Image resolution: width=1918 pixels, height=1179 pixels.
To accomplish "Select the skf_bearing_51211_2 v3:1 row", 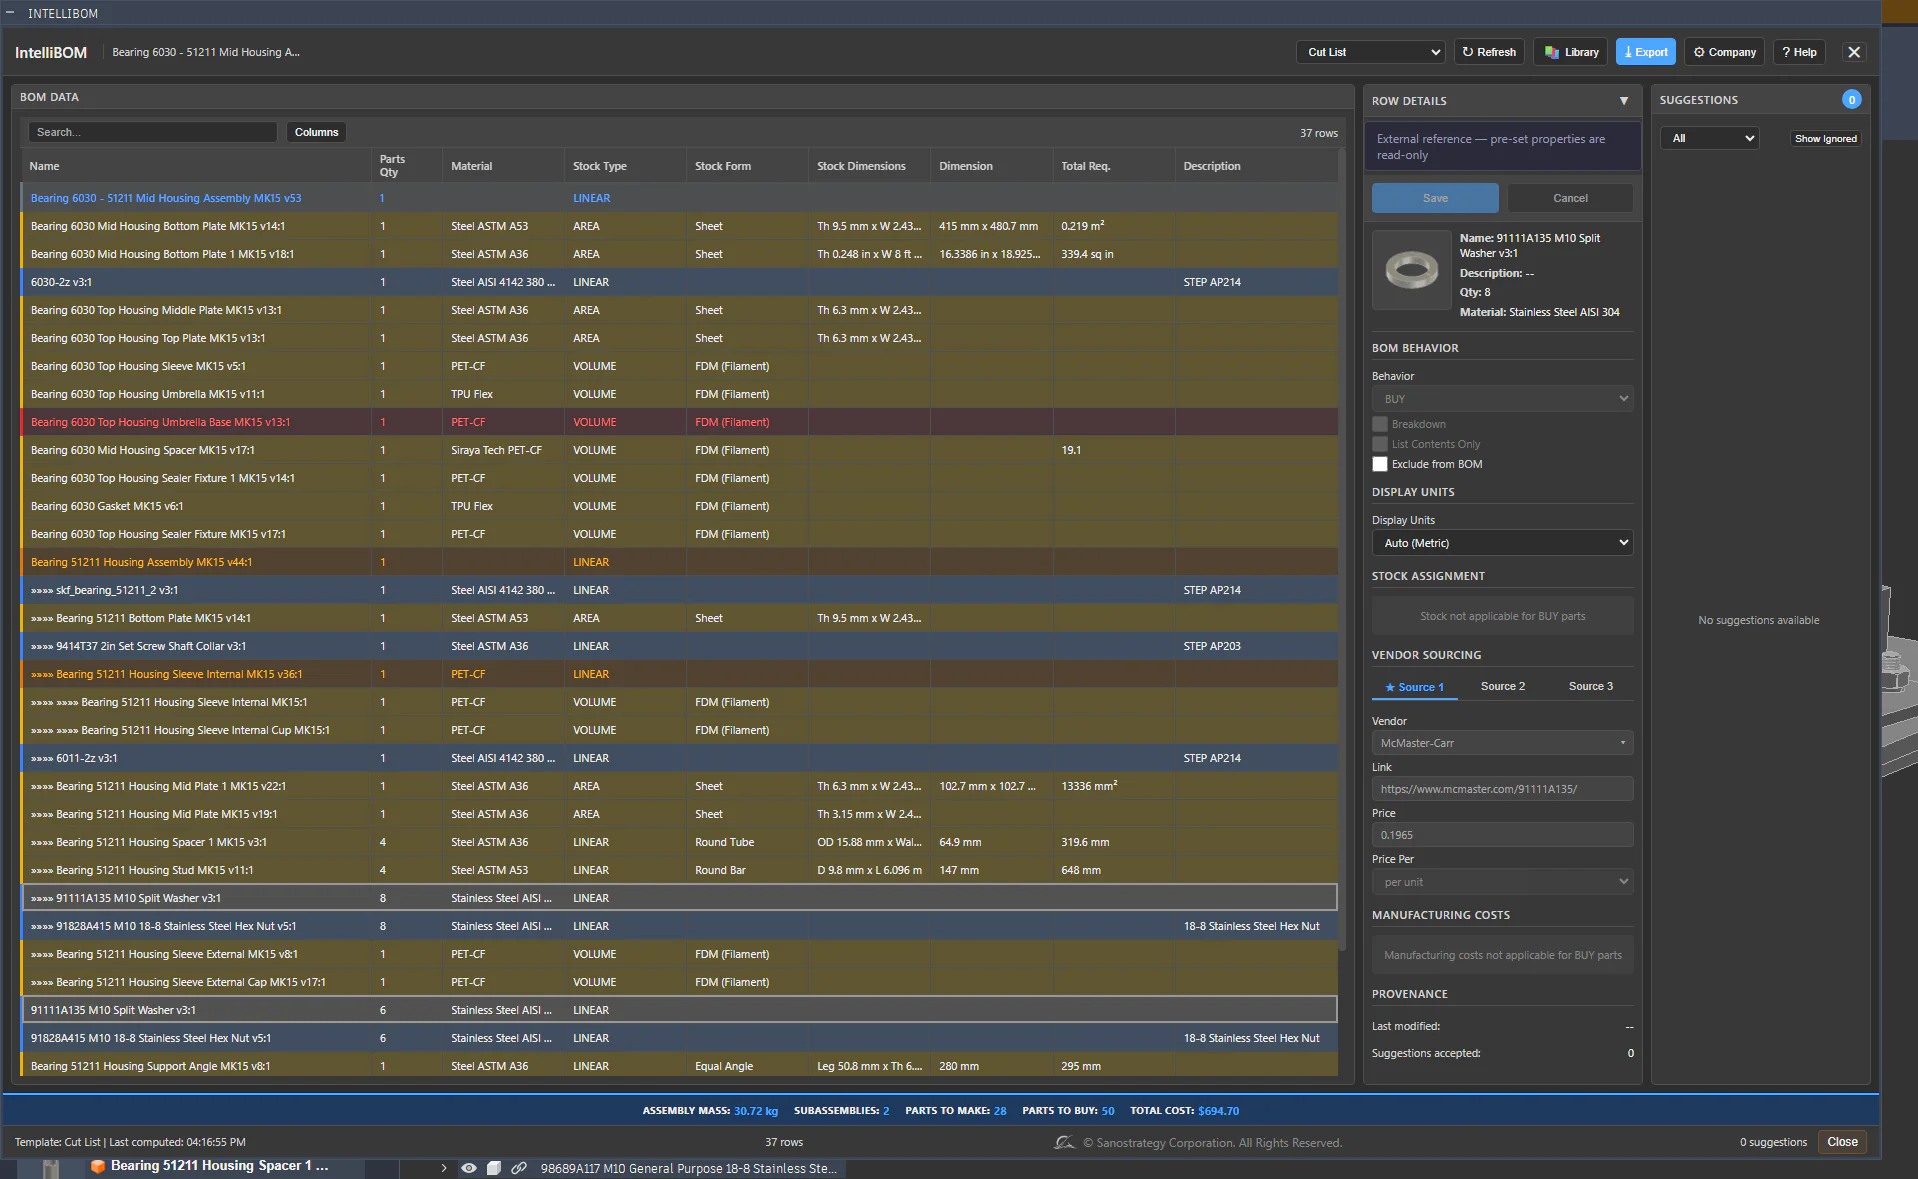I will (x=680, y=590).
